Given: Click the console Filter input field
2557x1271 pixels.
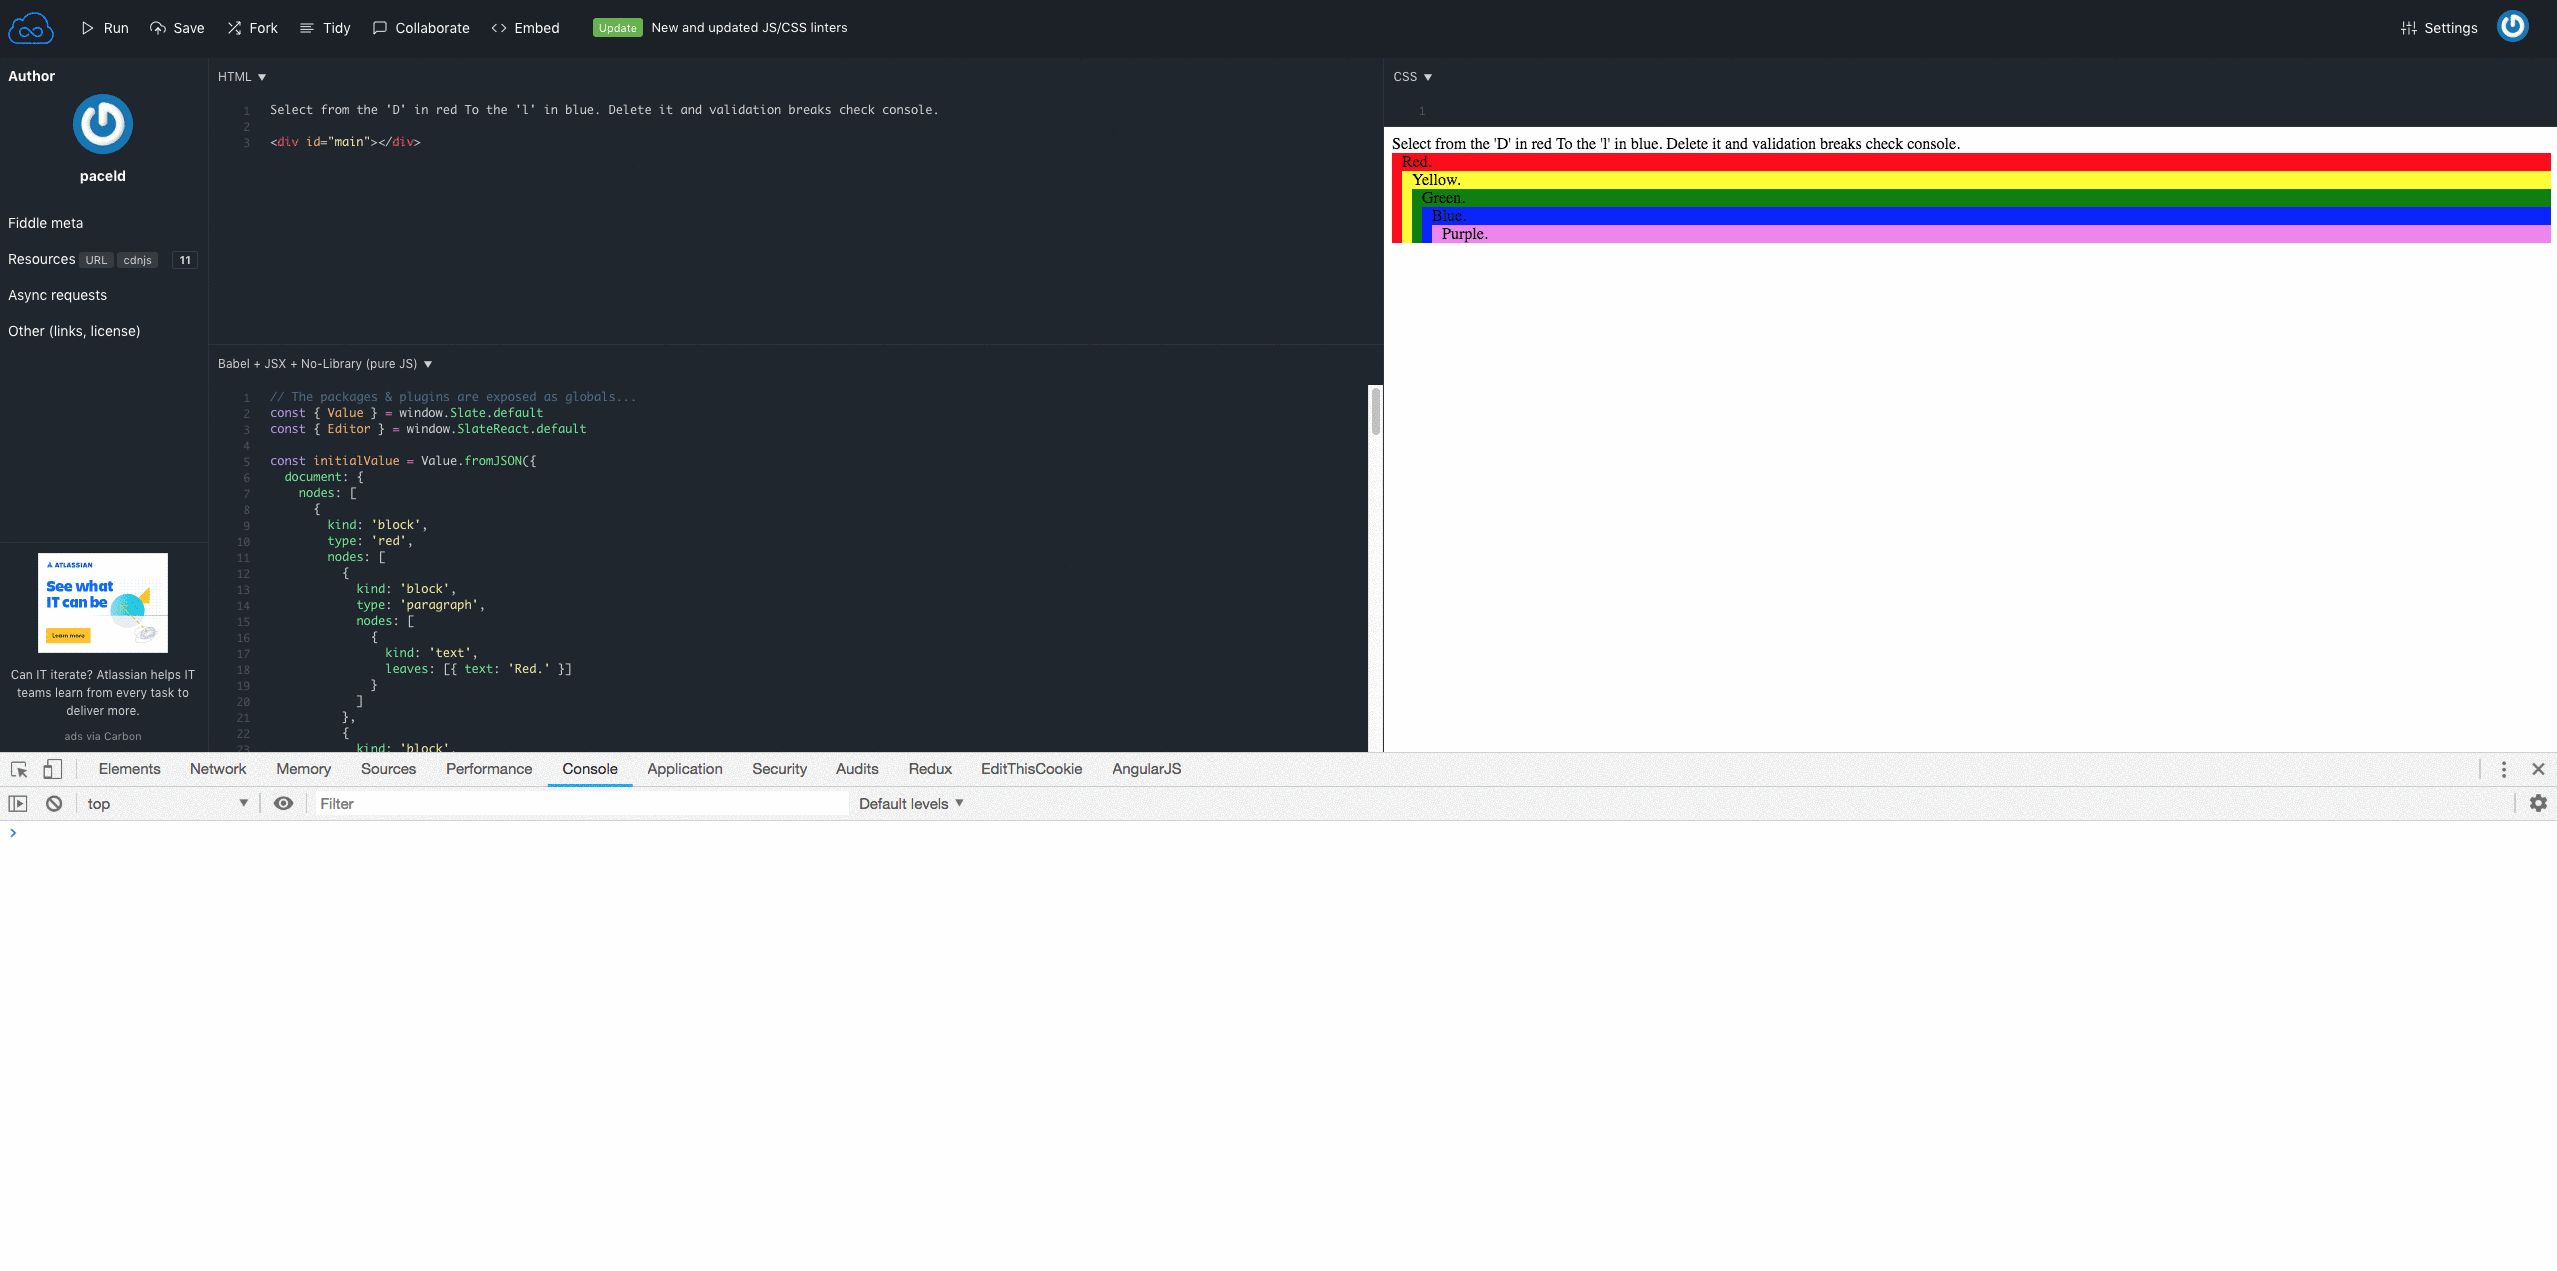Looking at the screenshot, I should [580, 803].
